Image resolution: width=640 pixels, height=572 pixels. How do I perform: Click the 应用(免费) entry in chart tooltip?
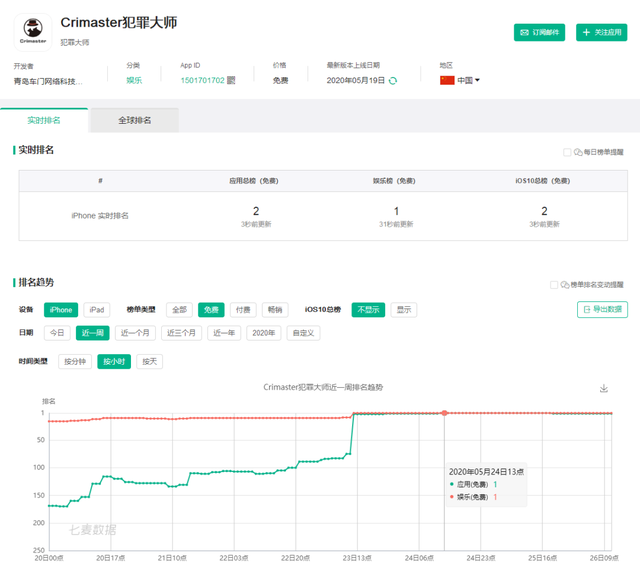(473, 484)
